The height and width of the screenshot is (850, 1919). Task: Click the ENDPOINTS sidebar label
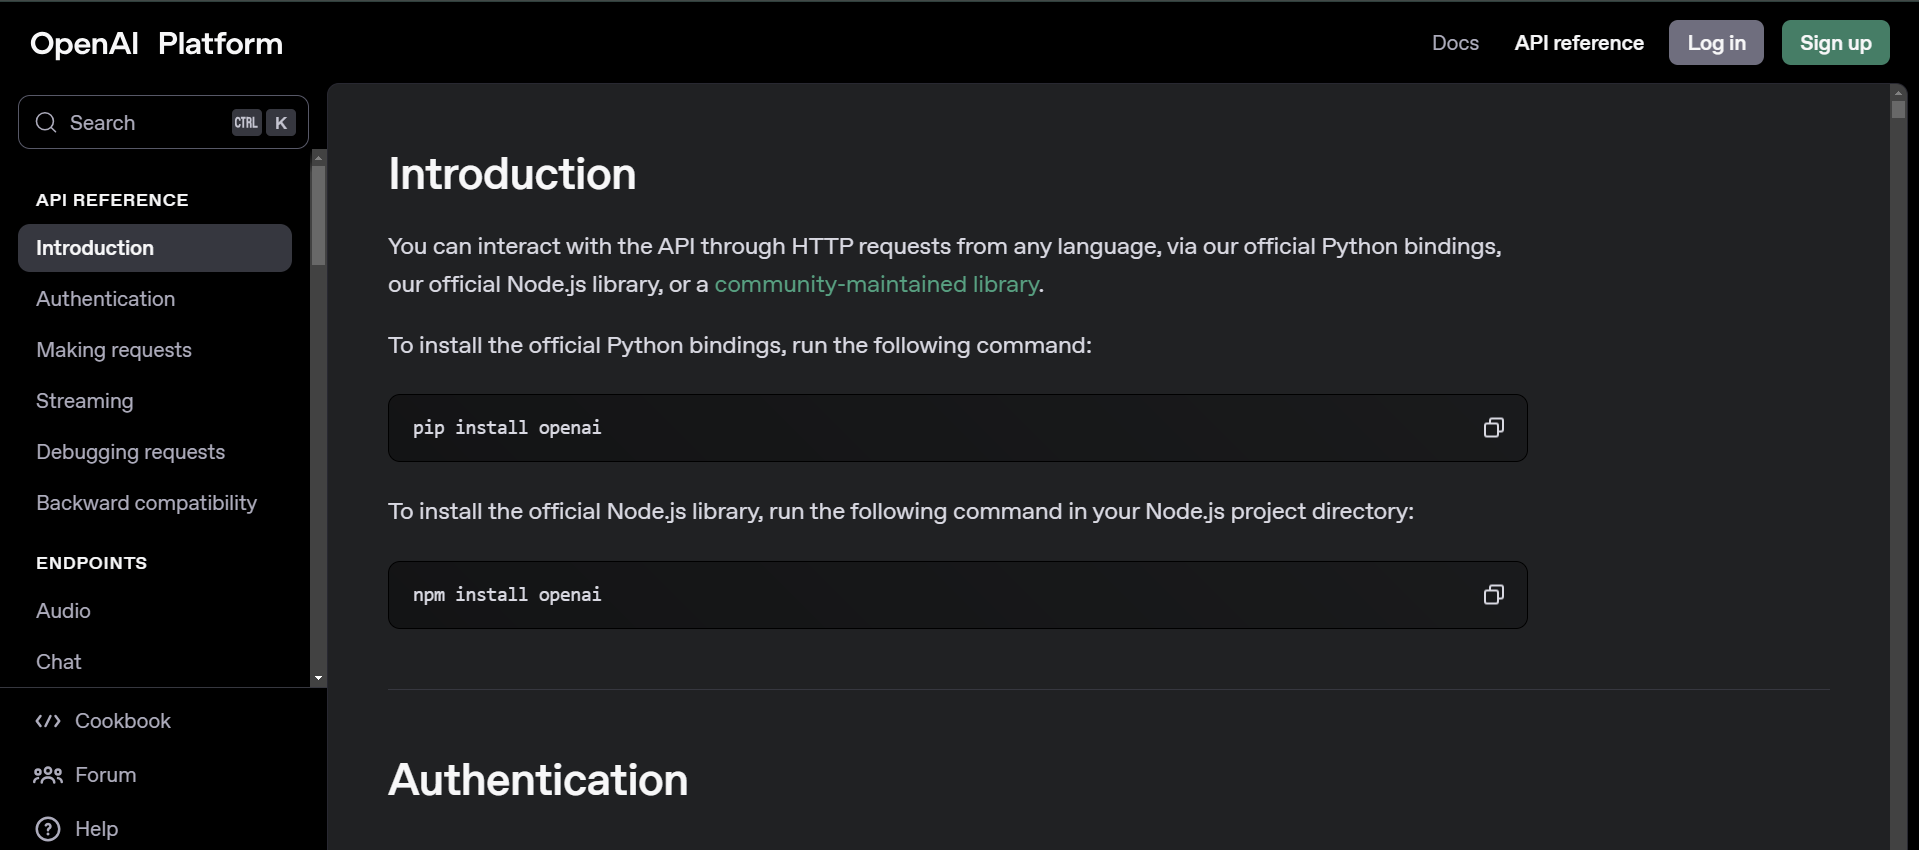pyautogui.click(x=91, y=563)
